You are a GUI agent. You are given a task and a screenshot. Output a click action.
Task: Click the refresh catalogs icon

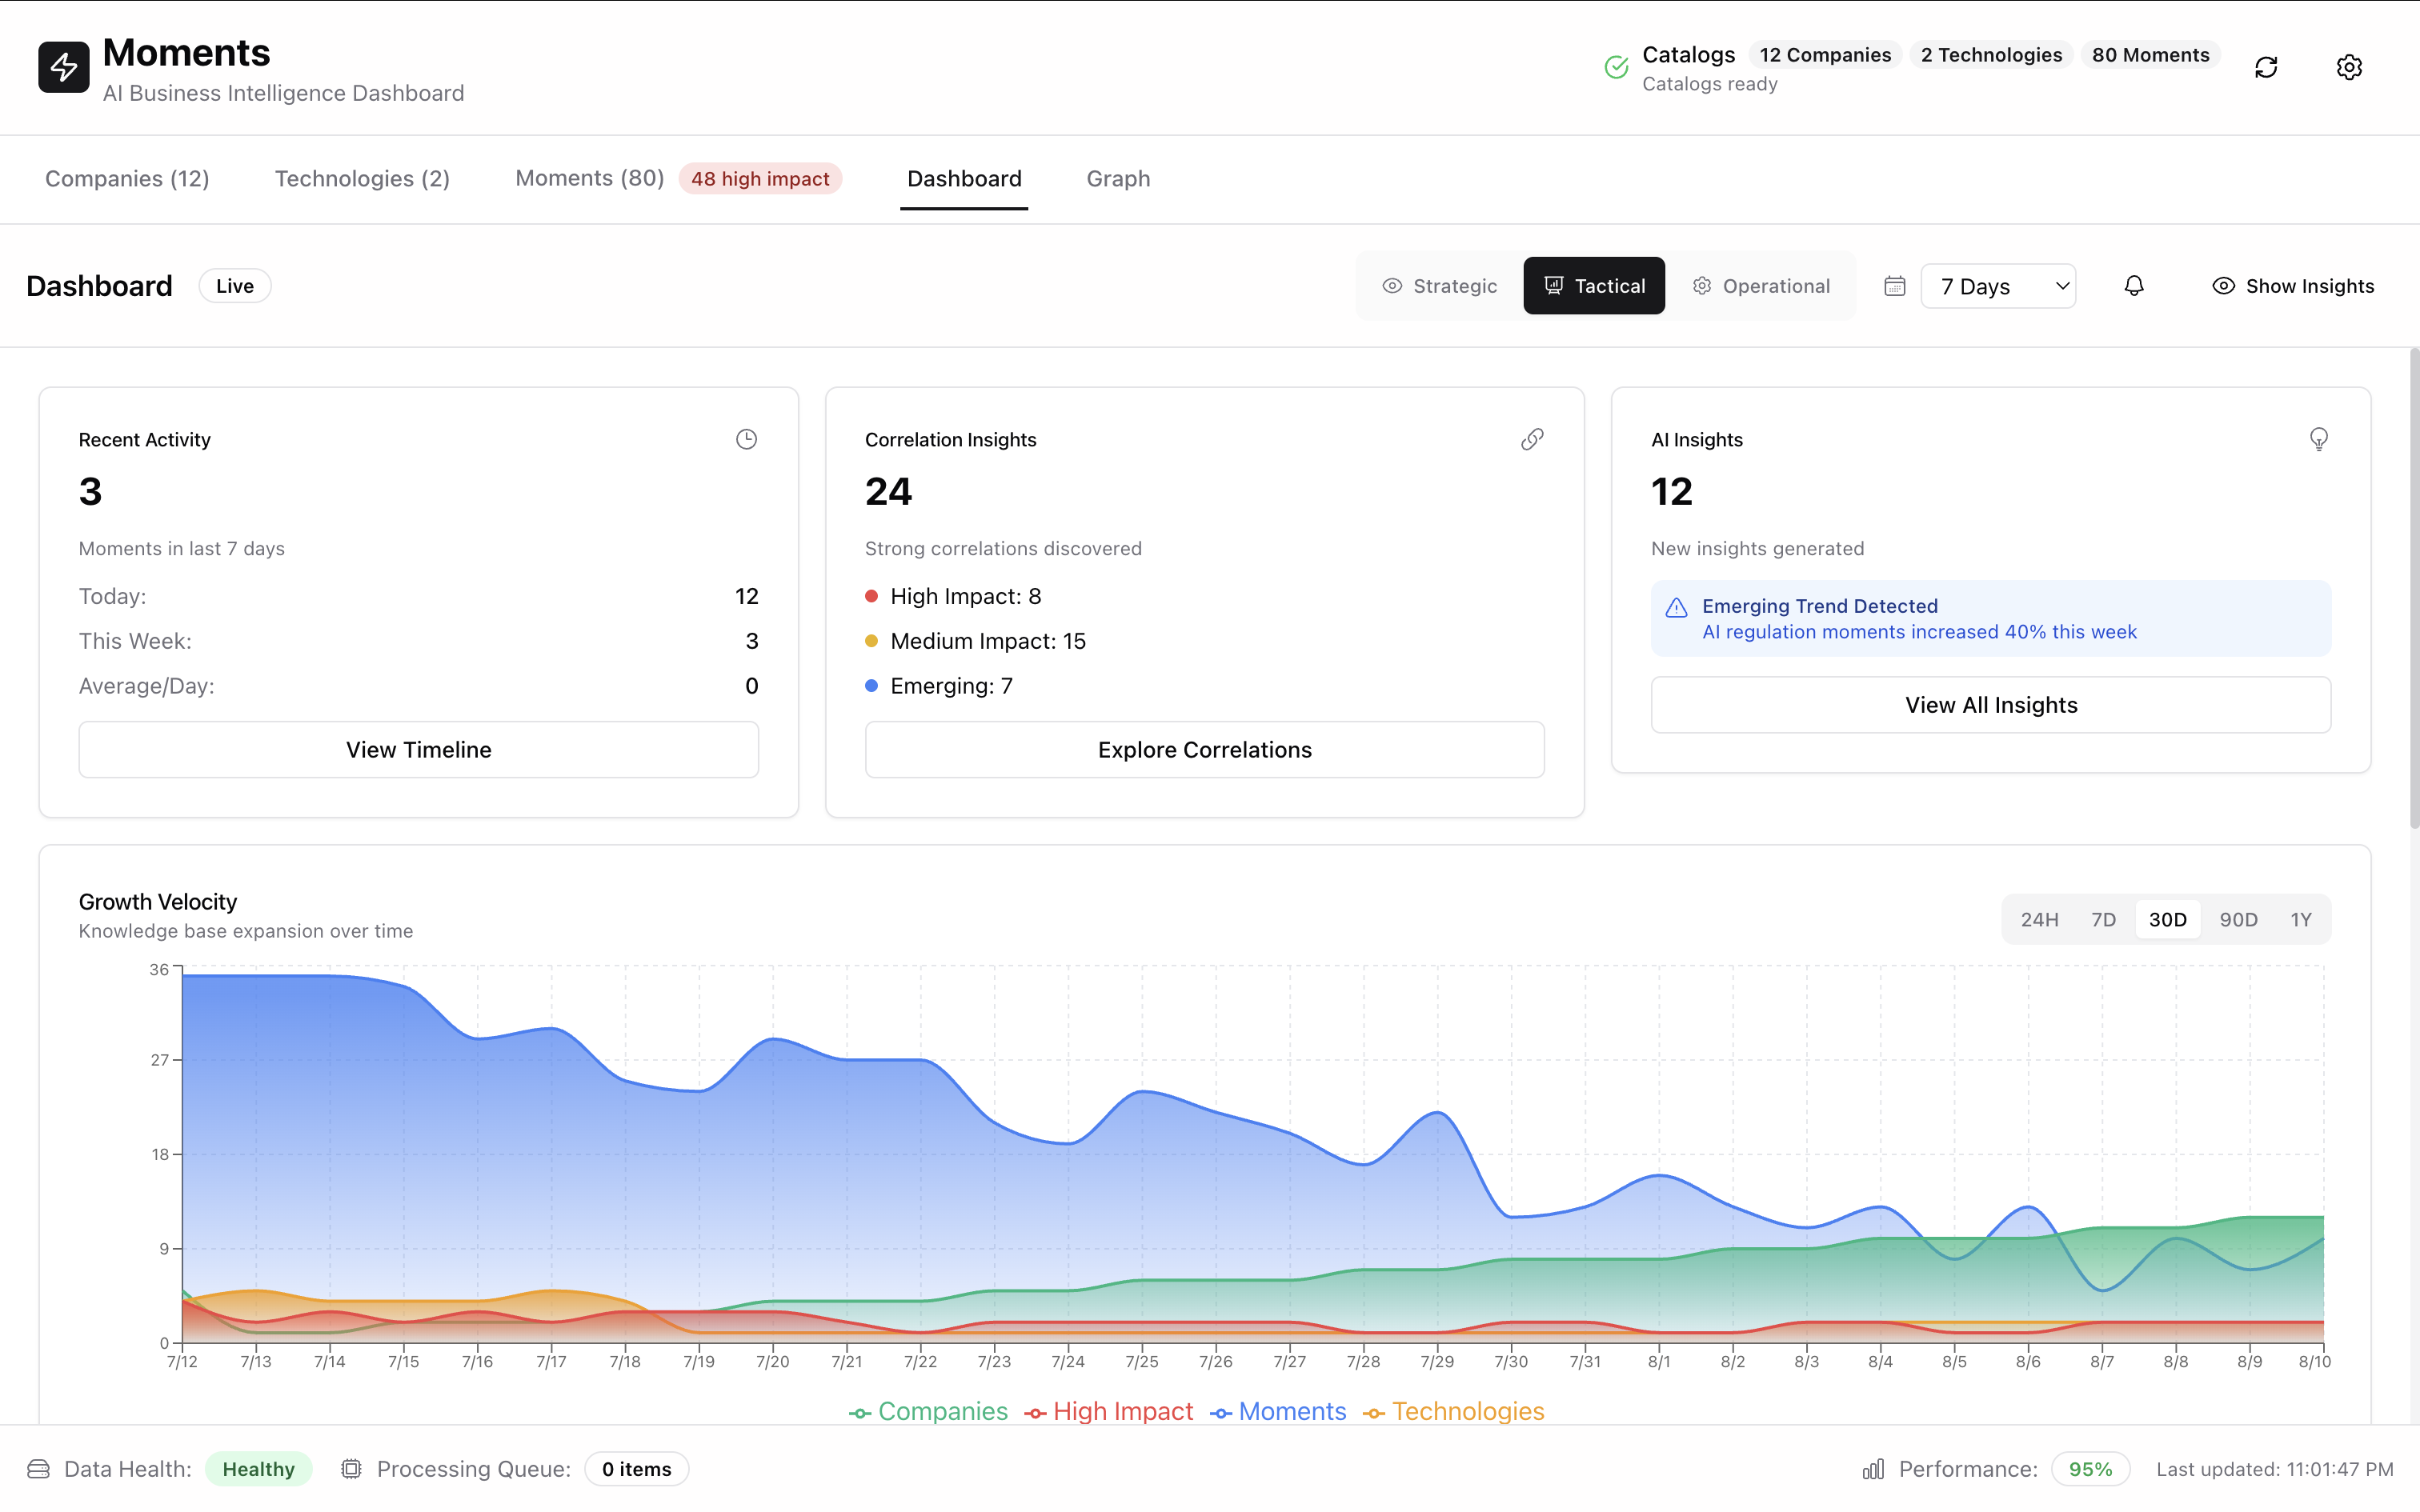(x=2266, y=66)
